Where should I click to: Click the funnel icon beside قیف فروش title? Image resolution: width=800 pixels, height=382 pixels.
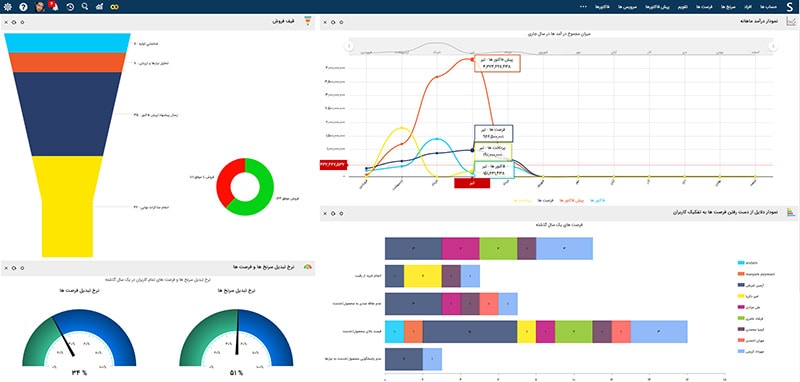tap(308, 21)
